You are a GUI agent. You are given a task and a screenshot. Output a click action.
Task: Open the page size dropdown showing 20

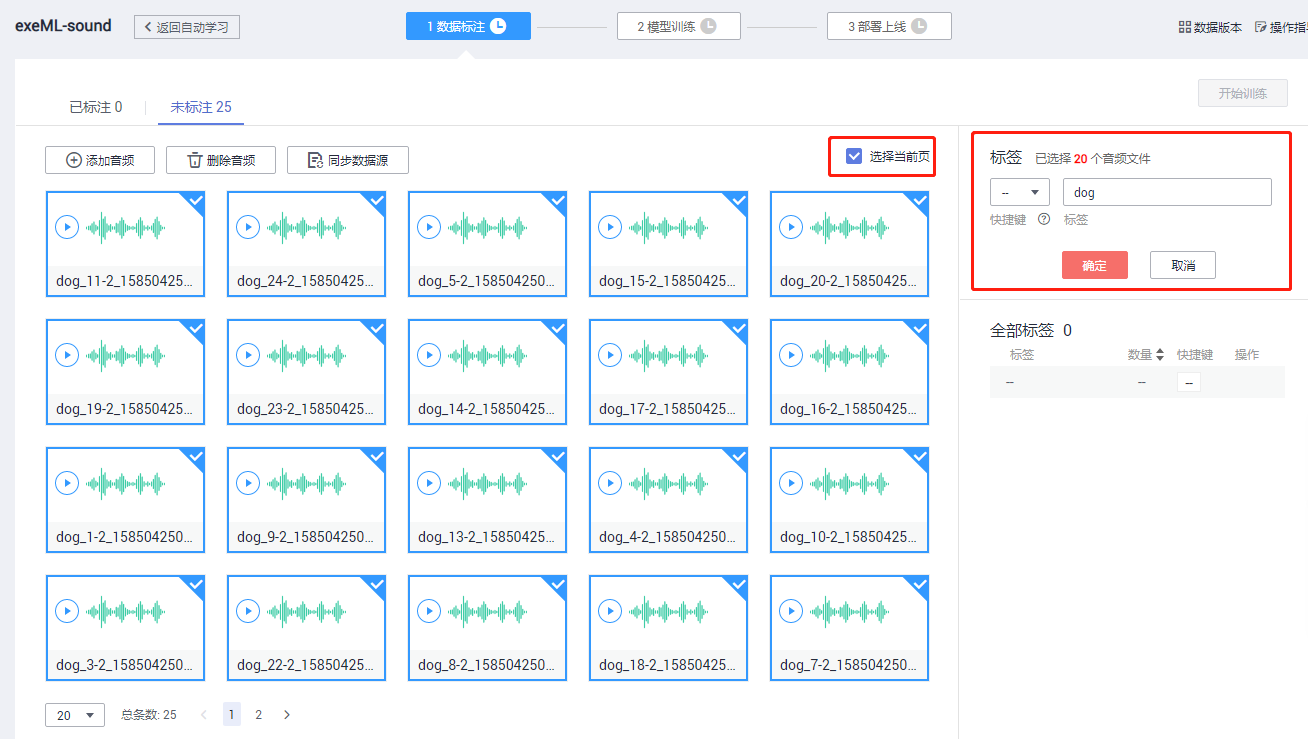coord(75,715)
